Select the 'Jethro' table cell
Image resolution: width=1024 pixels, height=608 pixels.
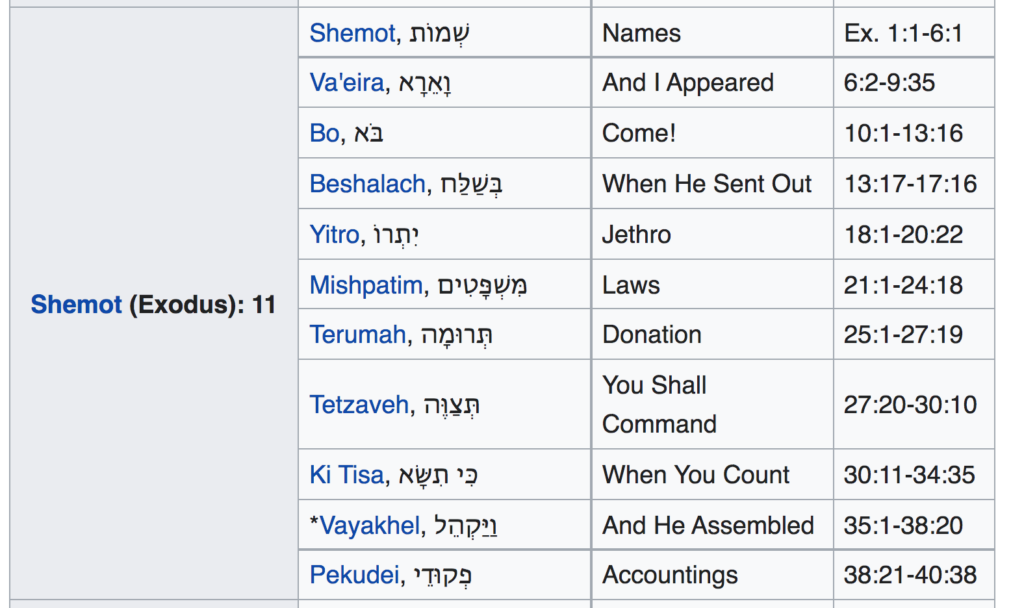[x=636, y=235]
